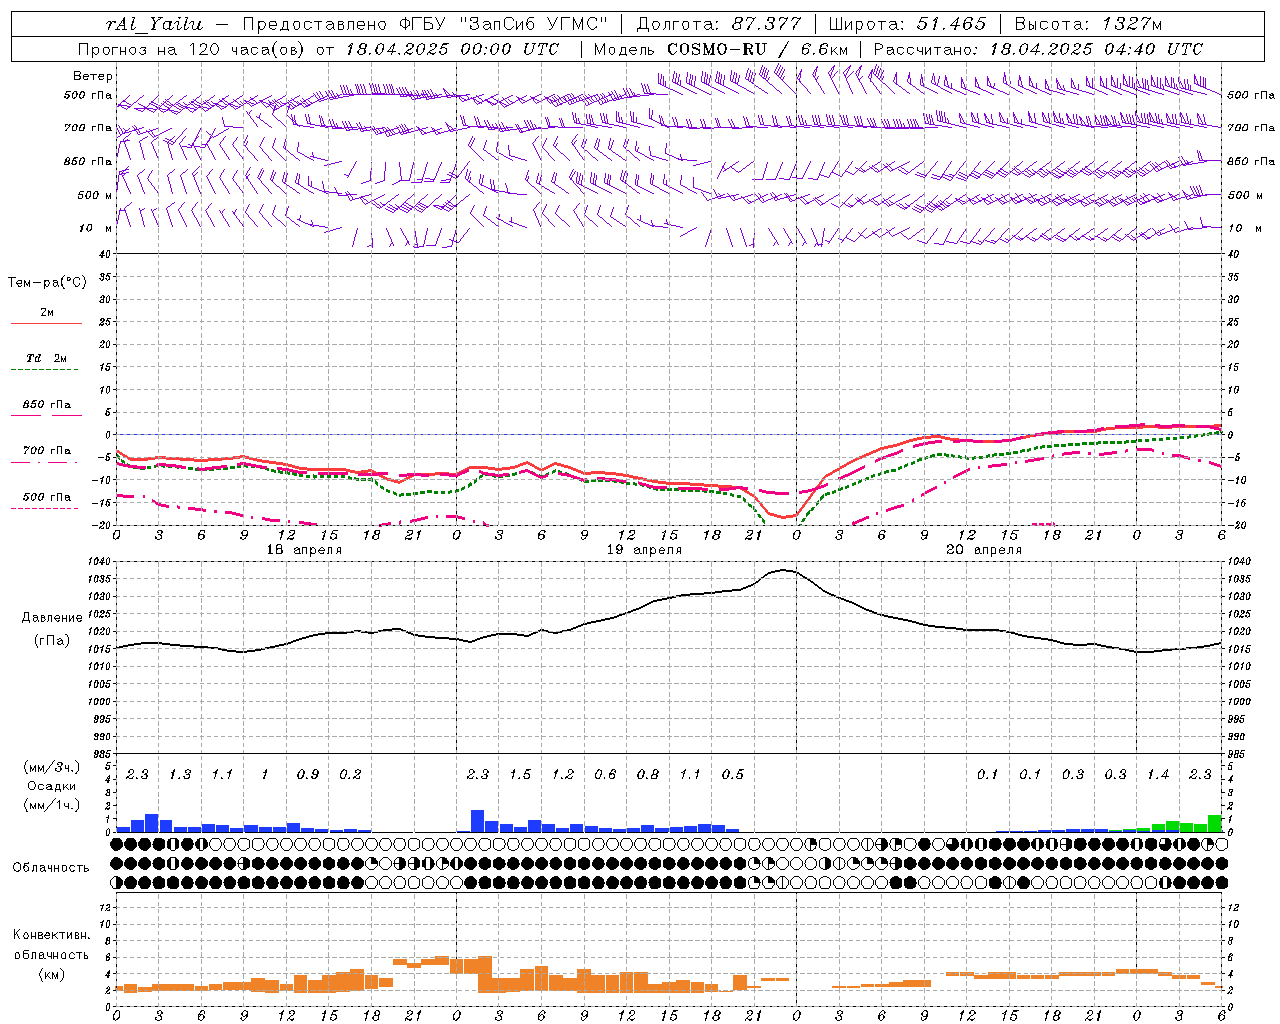This screenshot has height=1024, width=1280.
Task: Select the Широта: 51.465 header field
Action: [x=907, y=24]
